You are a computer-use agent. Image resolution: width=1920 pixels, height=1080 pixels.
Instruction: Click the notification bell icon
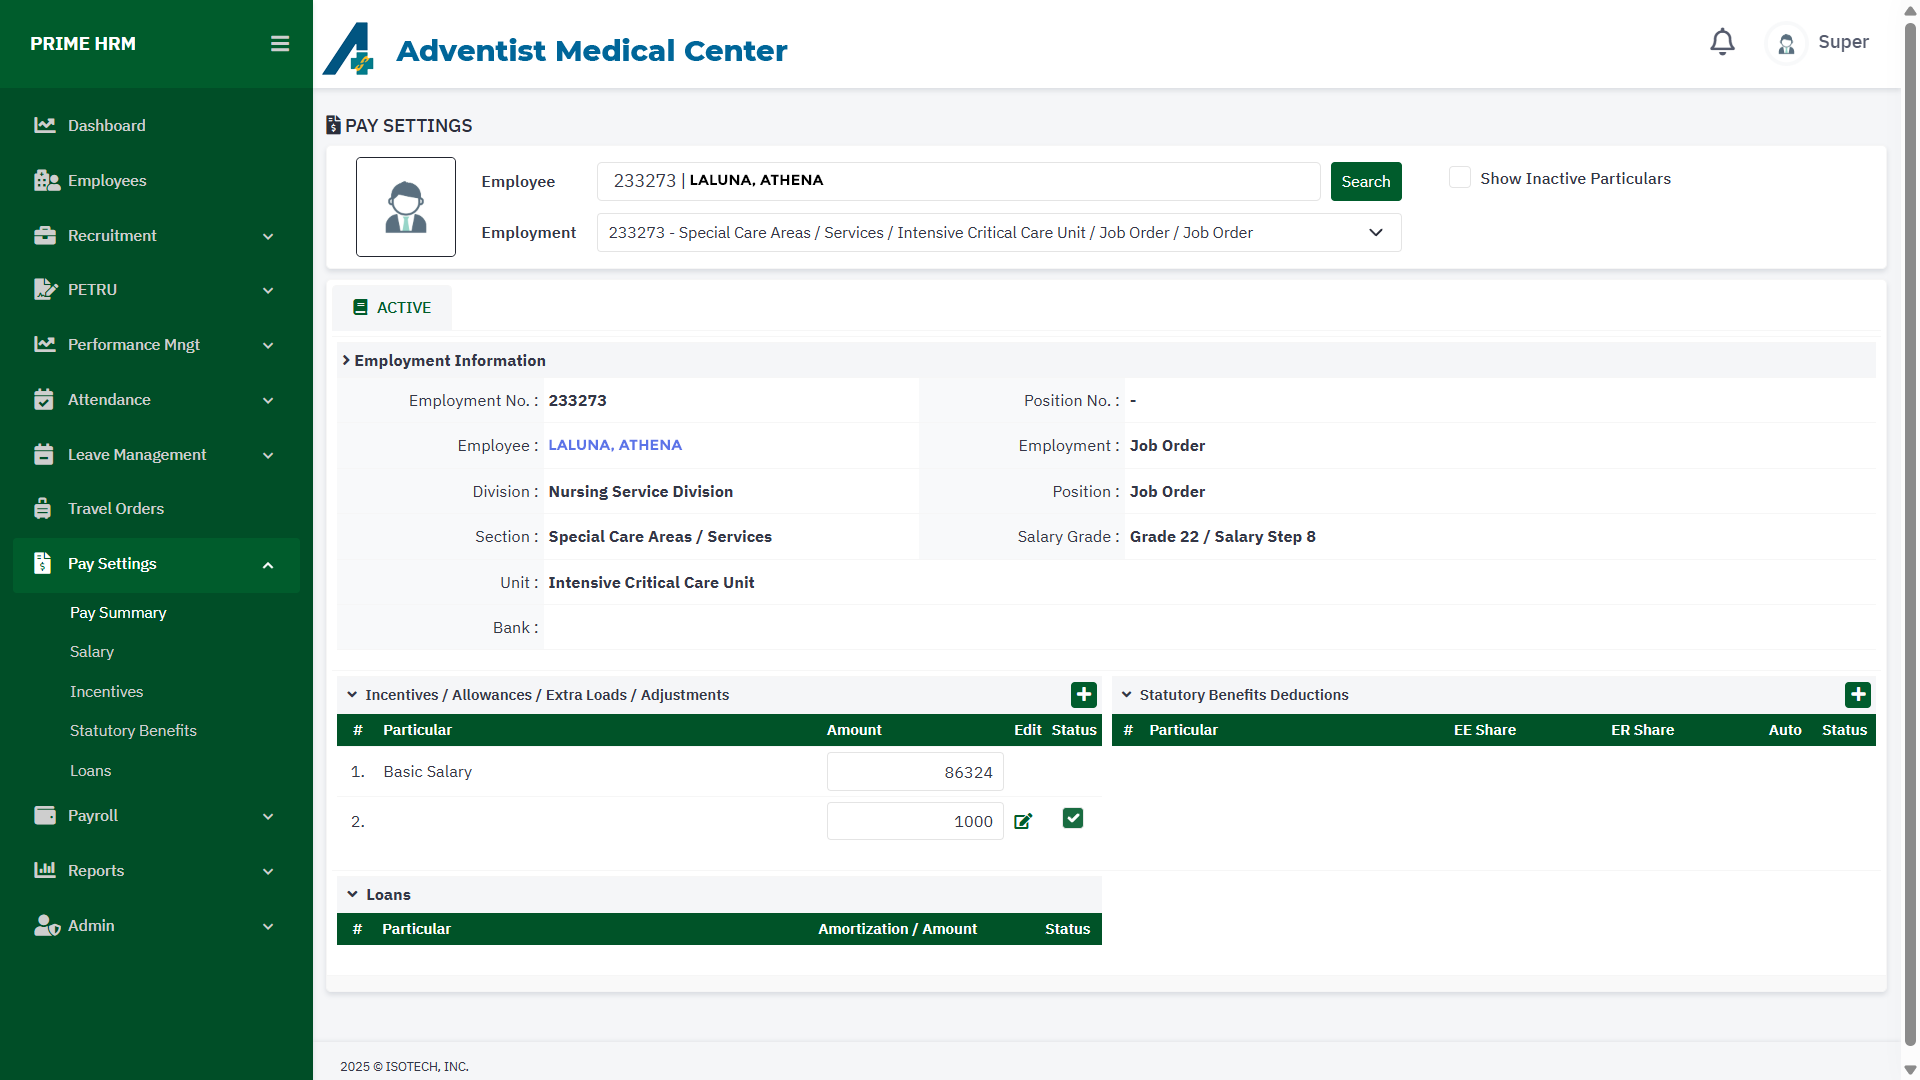tap(1722, 42)
